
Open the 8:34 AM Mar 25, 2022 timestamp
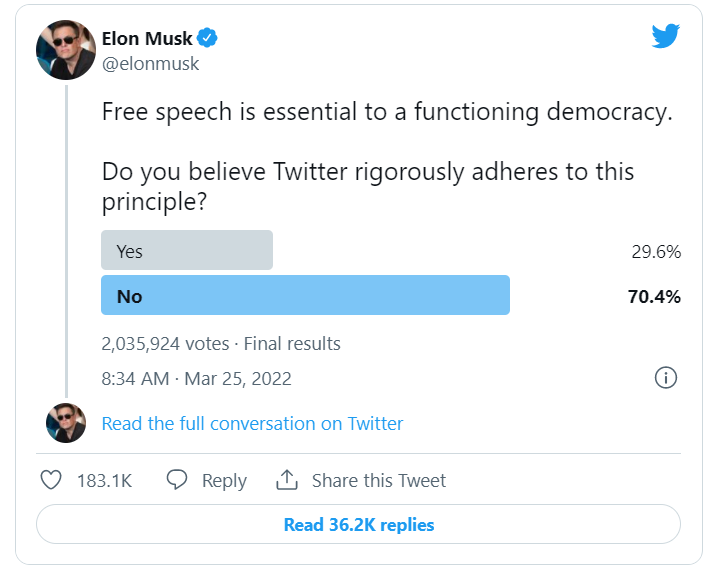[x=196, y=379]
